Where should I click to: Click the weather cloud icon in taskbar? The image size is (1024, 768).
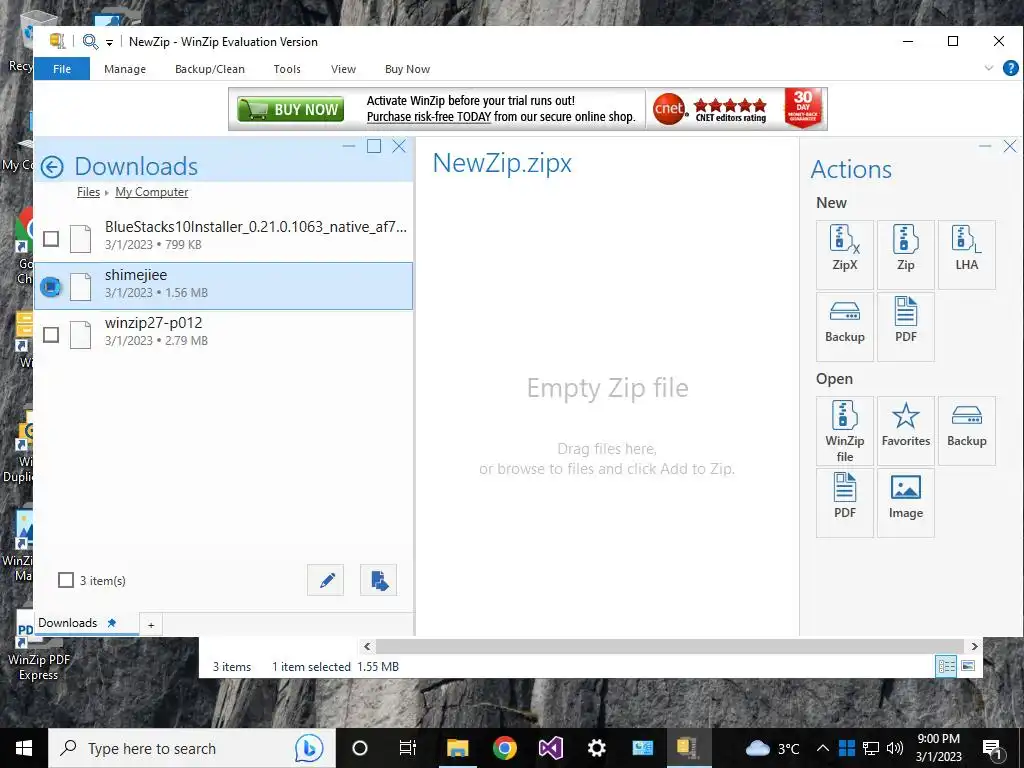758,748
